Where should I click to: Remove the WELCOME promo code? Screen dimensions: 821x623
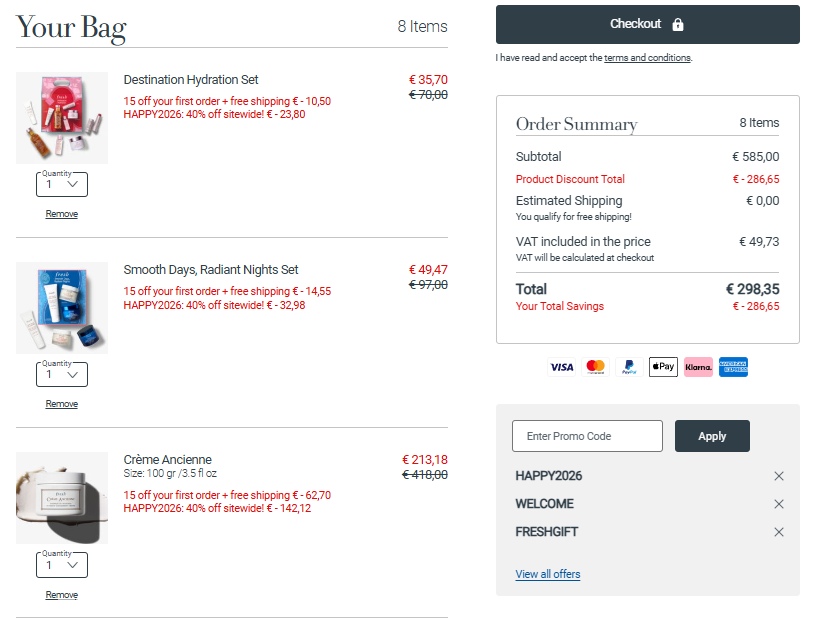click(x=779, y=504)
